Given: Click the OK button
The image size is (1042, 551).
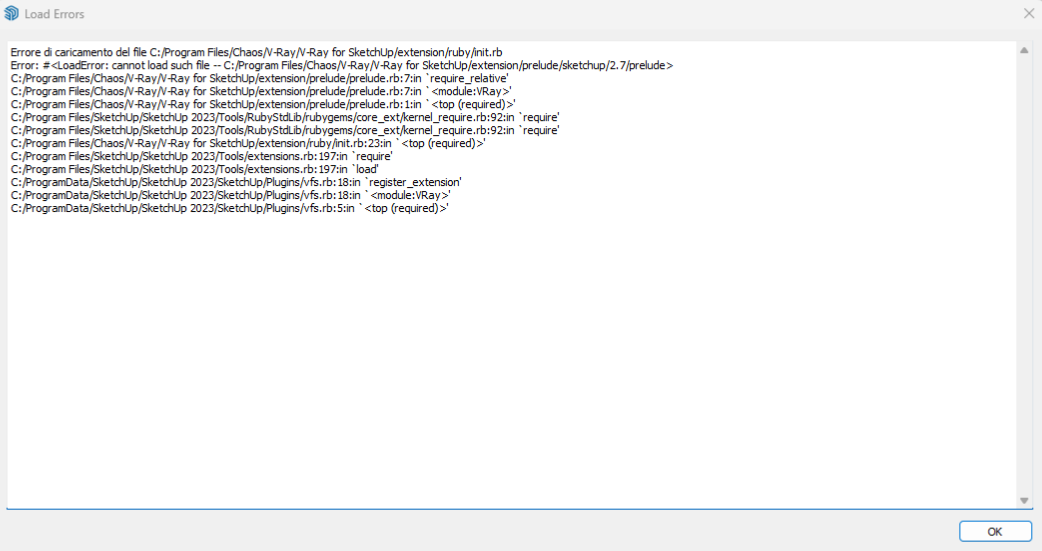Looking at the screenshot, I should coord(995,532).
